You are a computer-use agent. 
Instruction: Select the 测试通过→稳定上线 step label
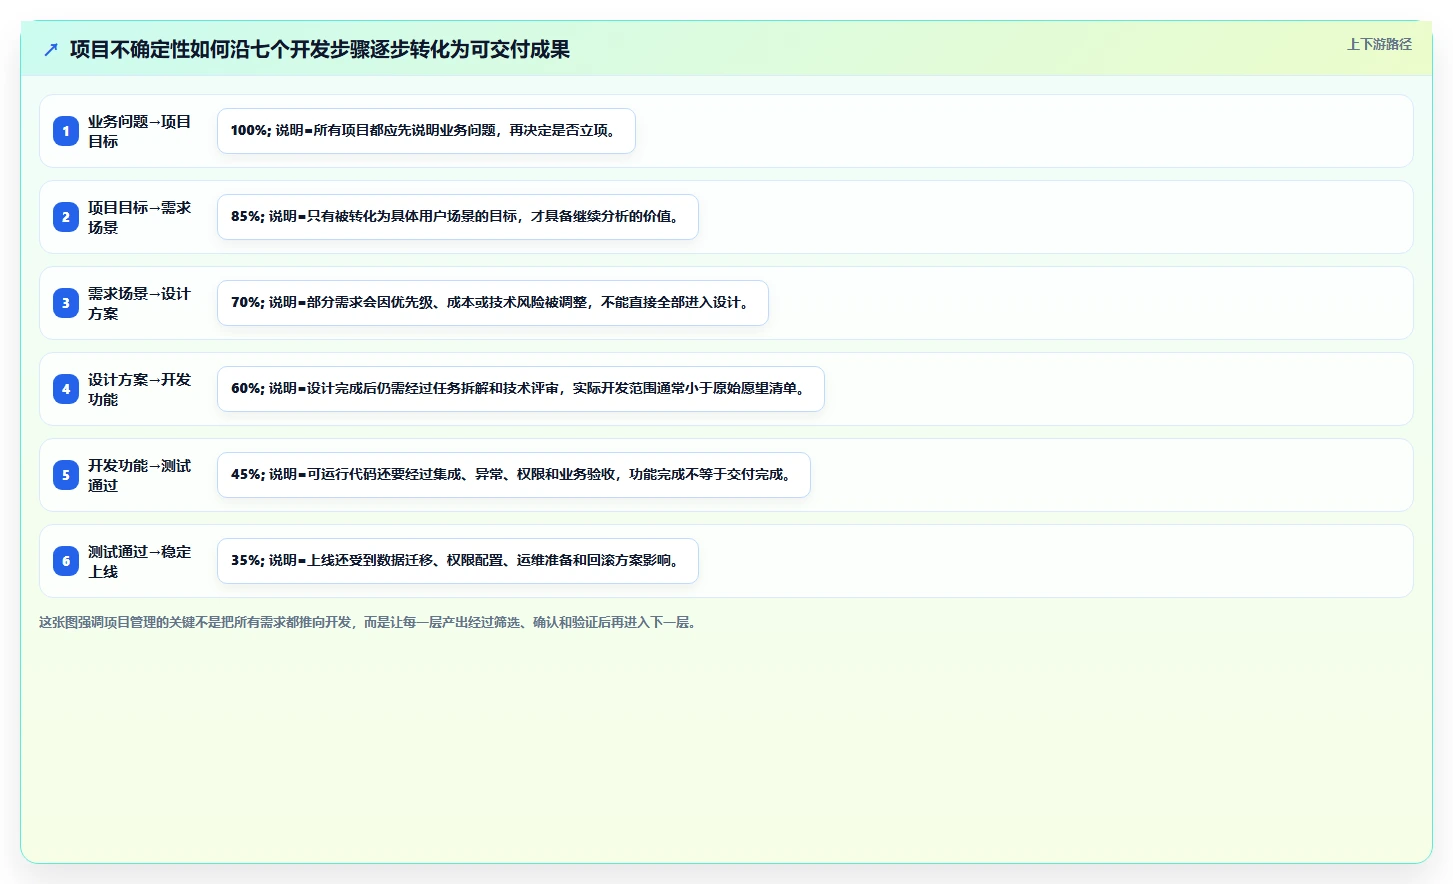tap(139, 561)
